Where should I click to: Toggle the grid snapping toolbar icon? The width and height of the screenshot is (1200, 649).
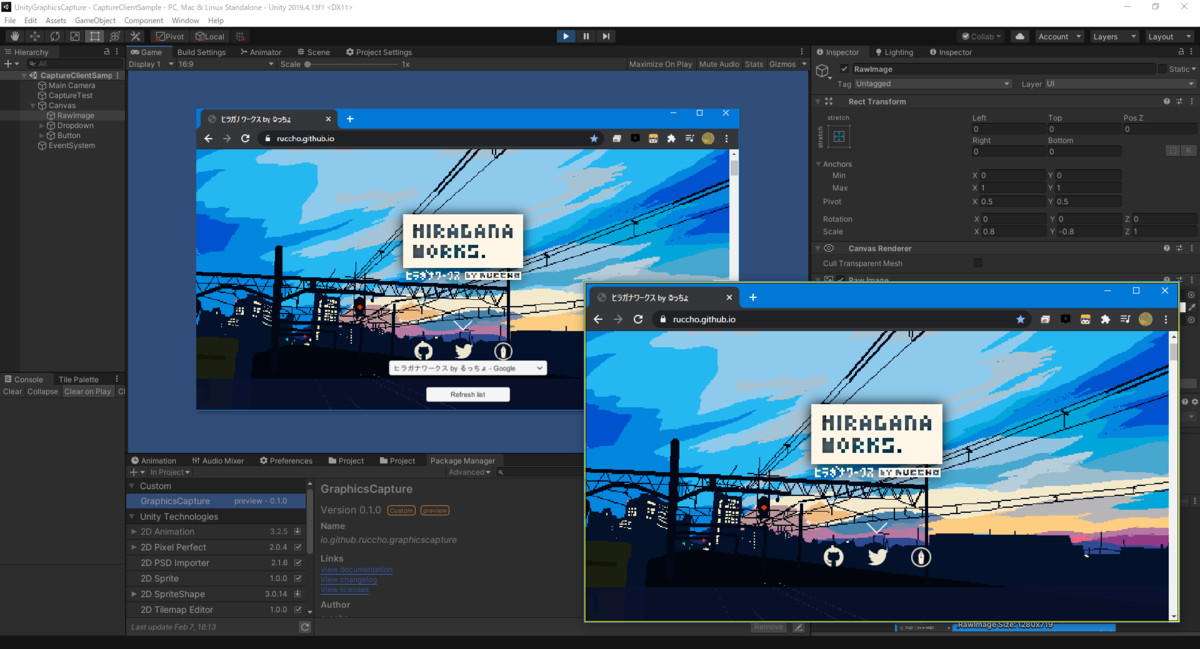240,36
